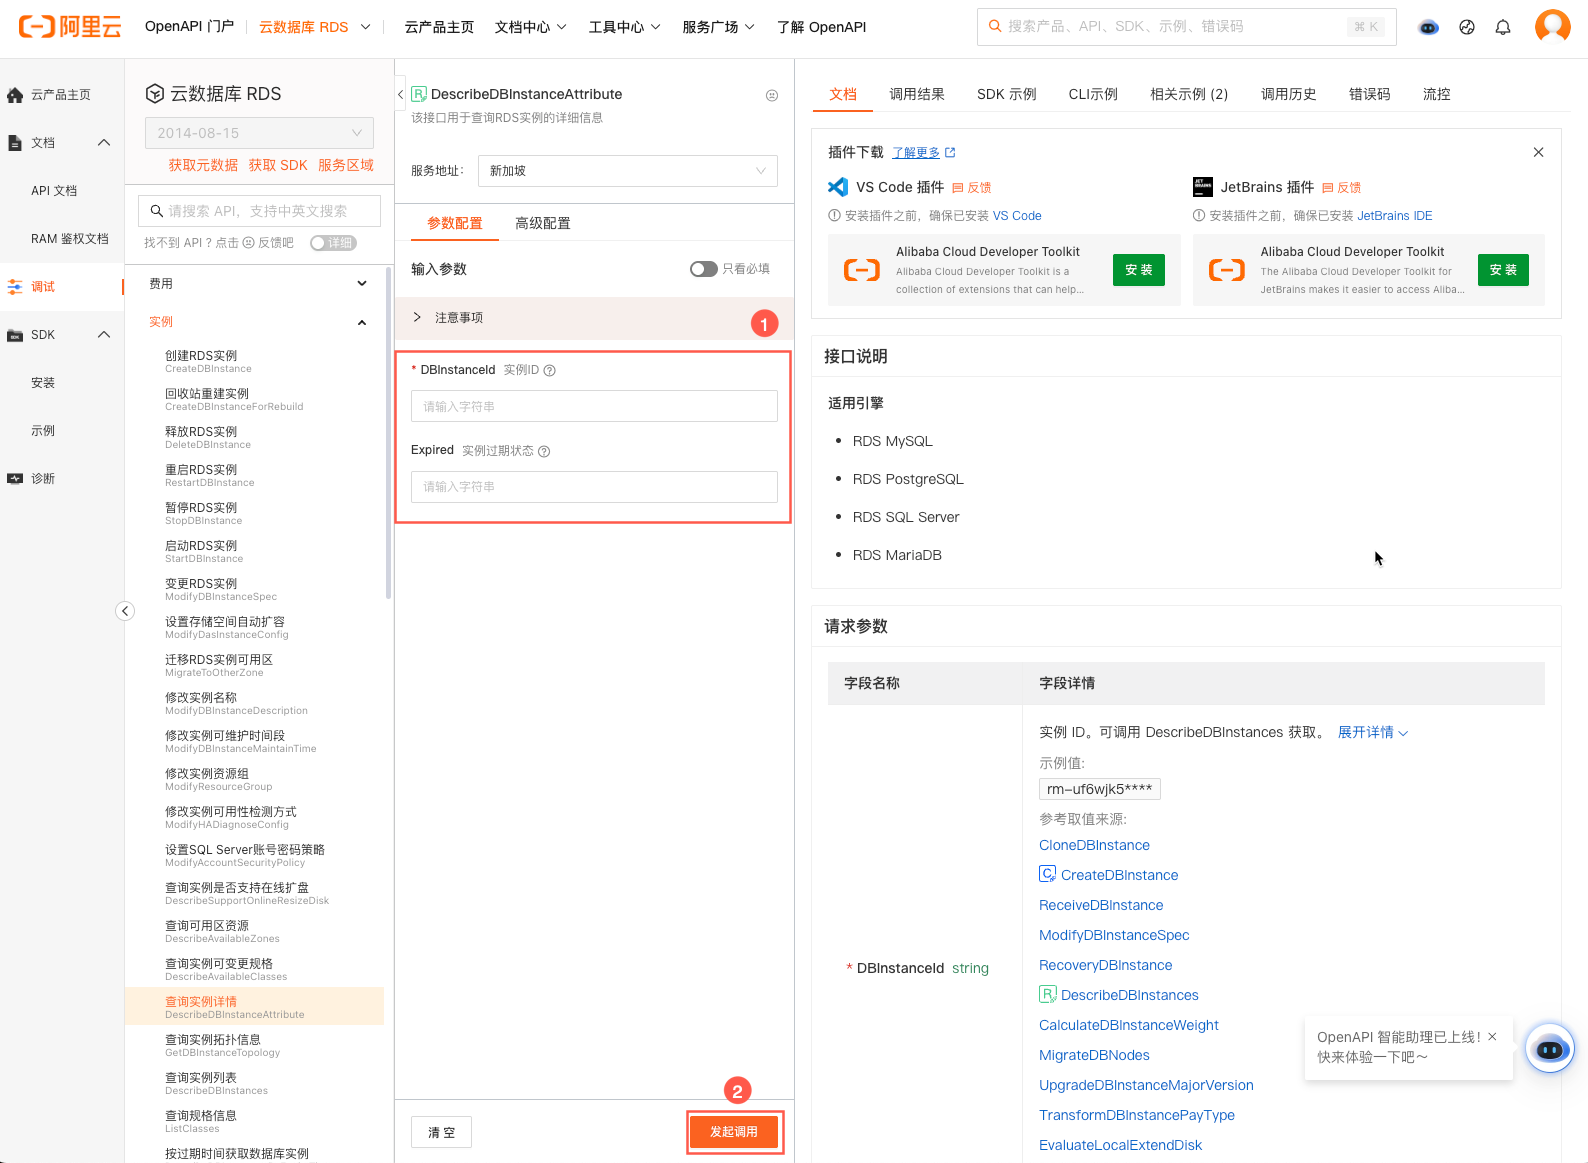Click the 发起调用 button

(734, 1132)
